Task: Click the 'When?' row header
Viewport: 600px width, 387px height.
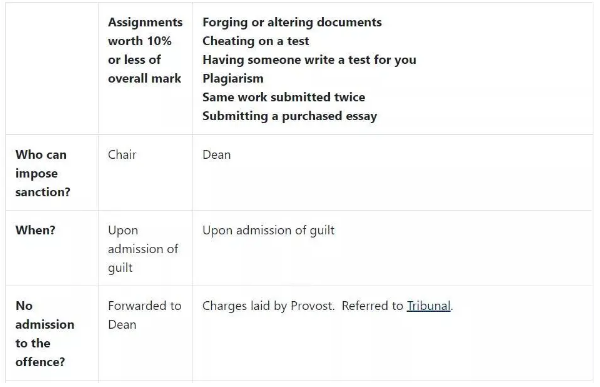Action: (35, 230)
